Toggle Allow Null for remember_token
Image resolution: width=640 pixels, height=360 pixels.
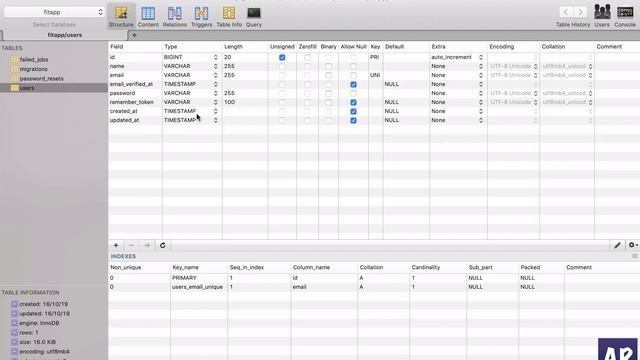353,102
